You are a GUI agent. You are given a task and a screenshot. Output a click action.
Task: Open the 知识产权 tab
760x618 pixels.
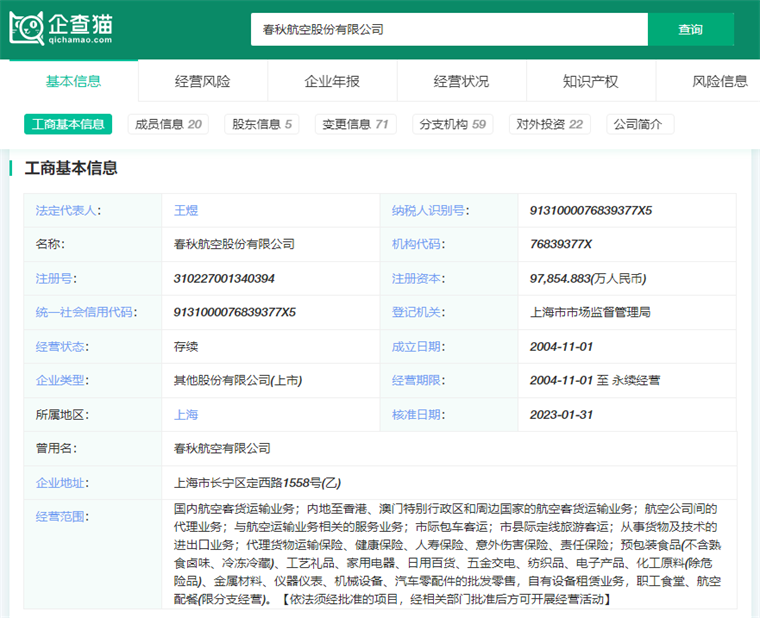pyautogui.click(x=590, y=82)
